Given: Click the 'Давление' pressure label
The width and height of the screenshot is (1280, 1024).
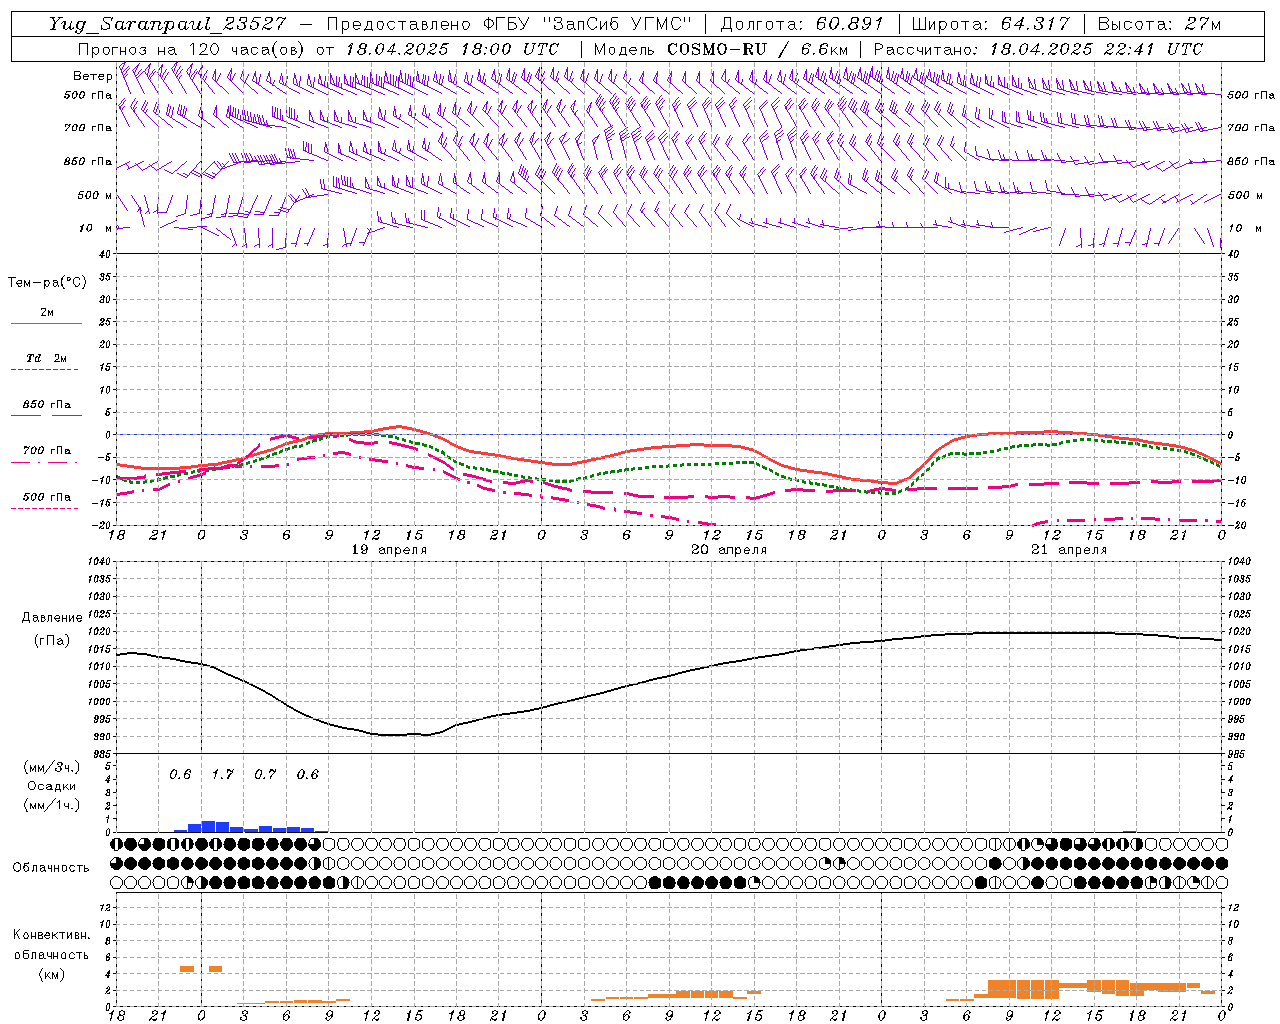Looking at the screenshot, I should click(x=52, y=618).
